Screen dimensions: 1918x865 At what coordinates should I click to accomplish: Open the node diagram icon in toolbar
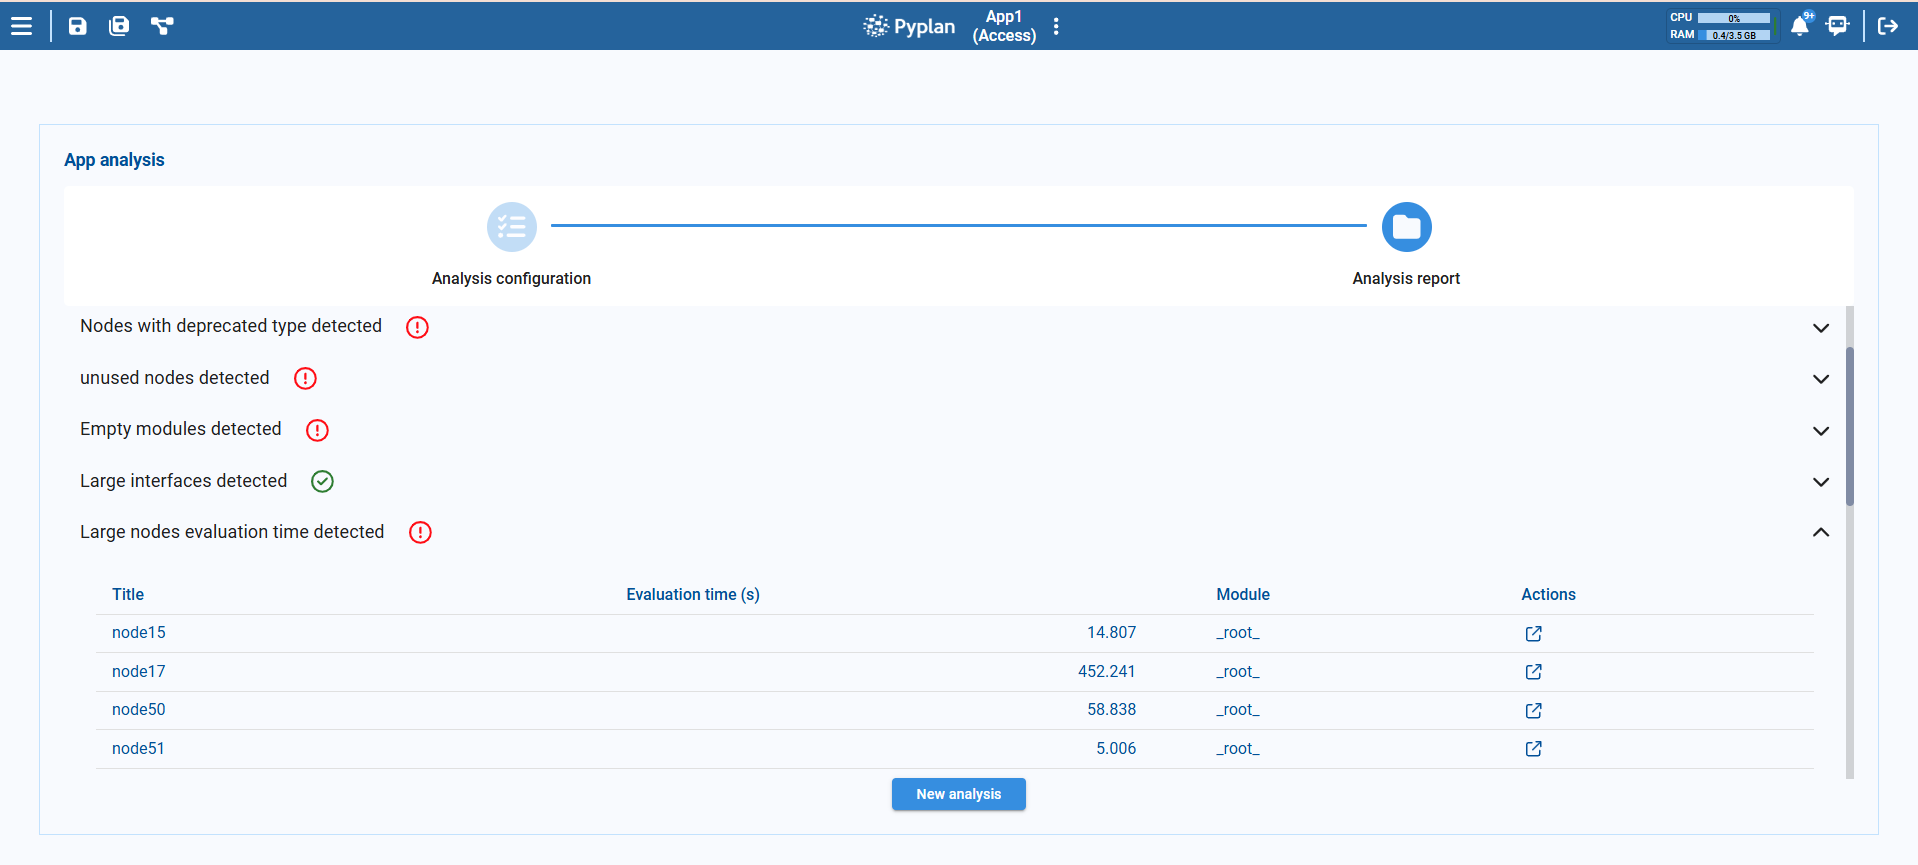tap(162, 26)
